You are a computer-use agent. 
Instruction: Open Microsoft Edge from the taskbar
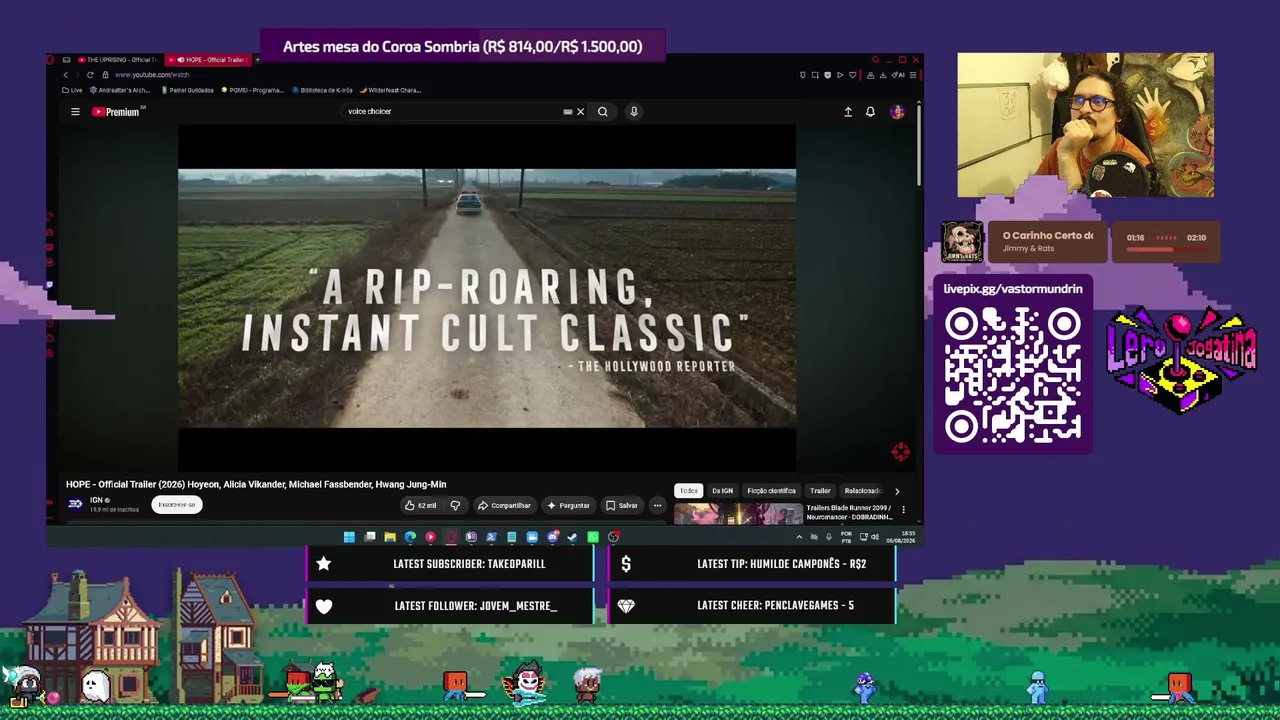410,537
